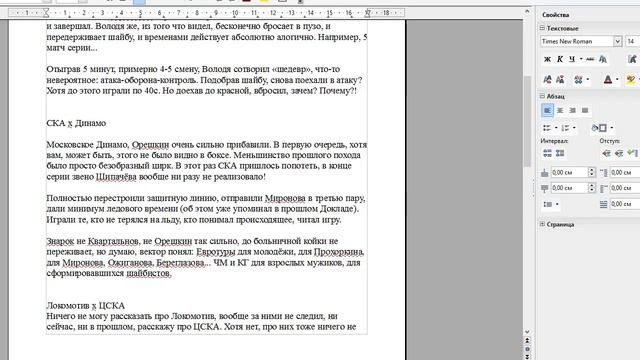Click character spacing icon

[578, 79]
